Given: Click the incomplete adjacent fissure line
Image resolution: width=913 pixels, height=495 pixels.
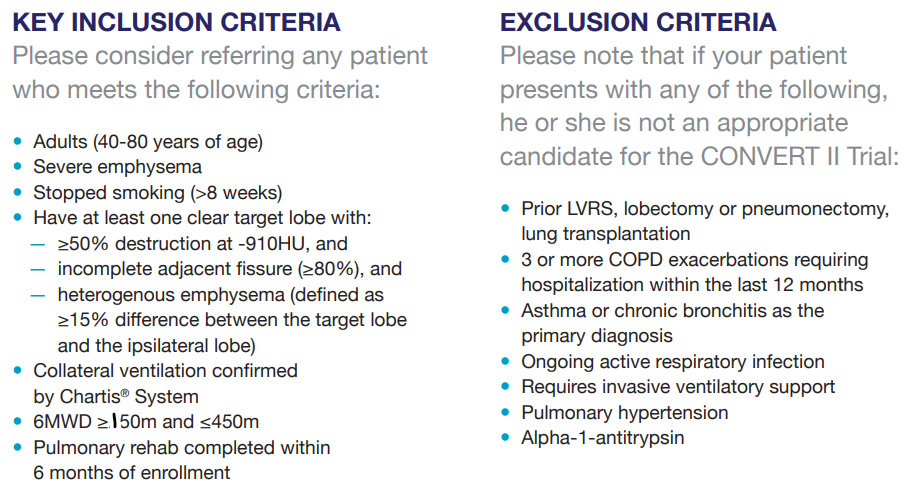Looking at the screenshot, I should [229, 268].
